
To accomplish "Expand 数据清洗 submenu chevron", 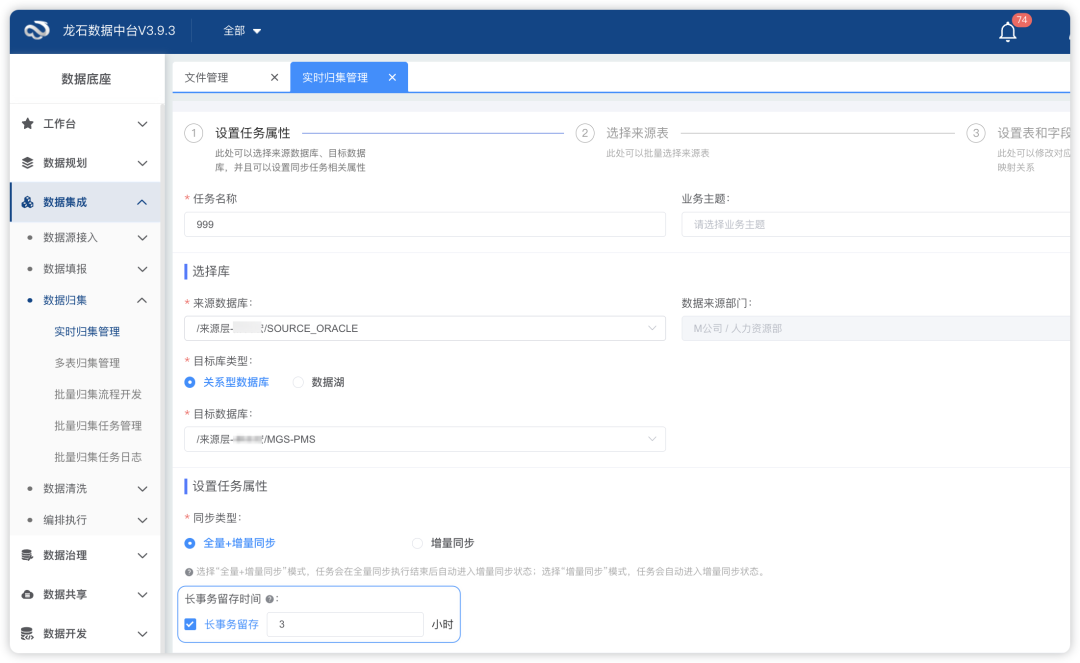I will (142, 489).
